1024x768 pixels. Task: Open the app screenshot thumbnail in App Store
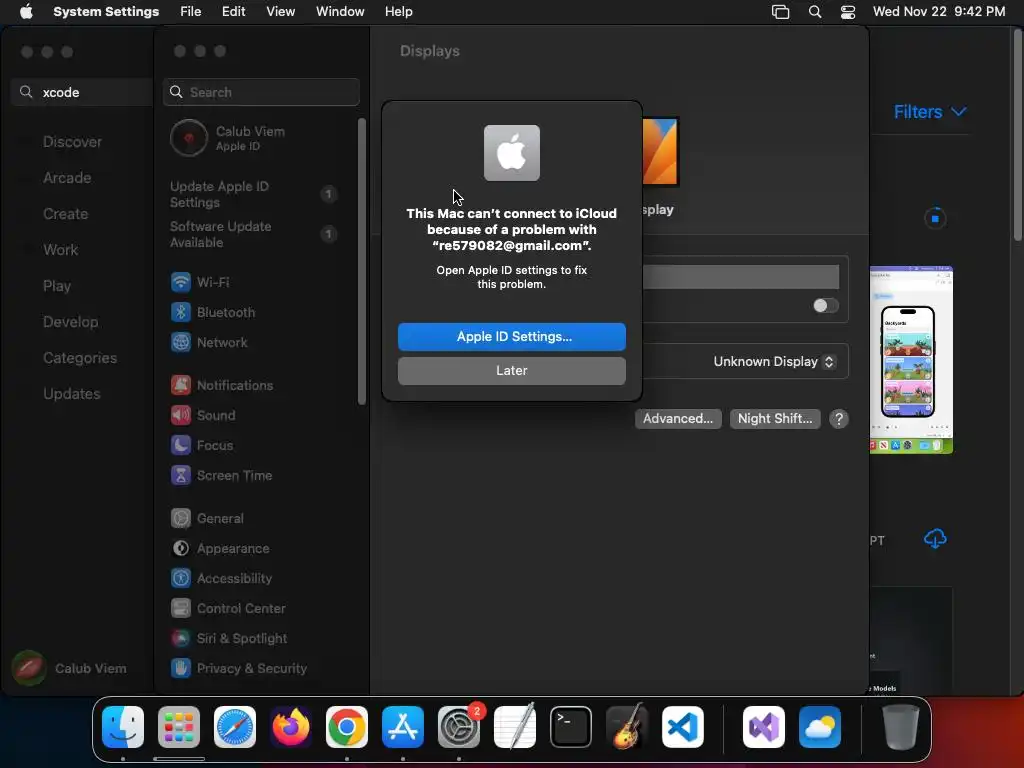pyautogui.click(x=911, y=360)
